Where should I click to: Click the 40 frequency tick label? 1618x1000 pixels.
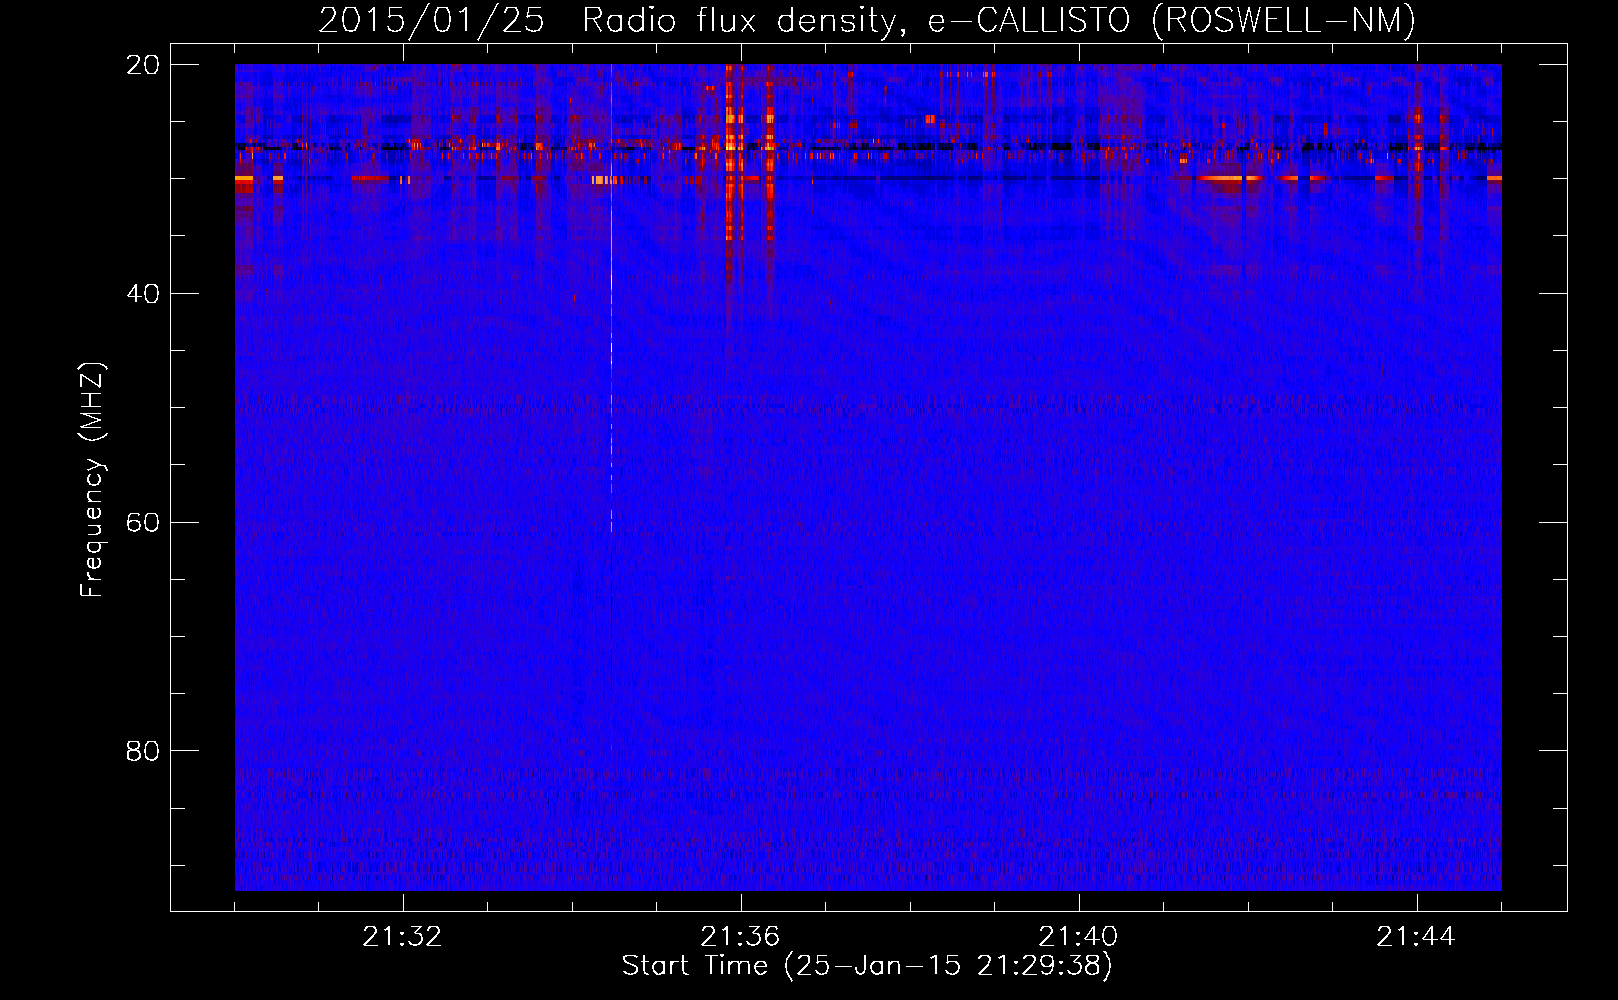(x=143, y=294)
